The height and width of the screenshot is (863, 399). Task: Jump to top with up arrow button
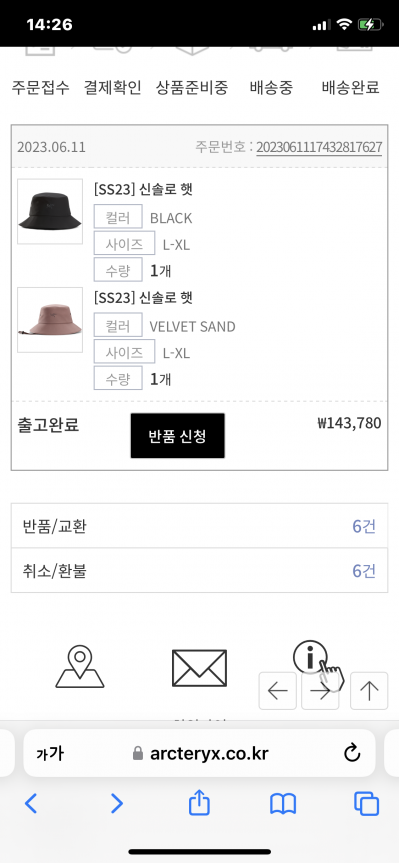click(369, 691)
